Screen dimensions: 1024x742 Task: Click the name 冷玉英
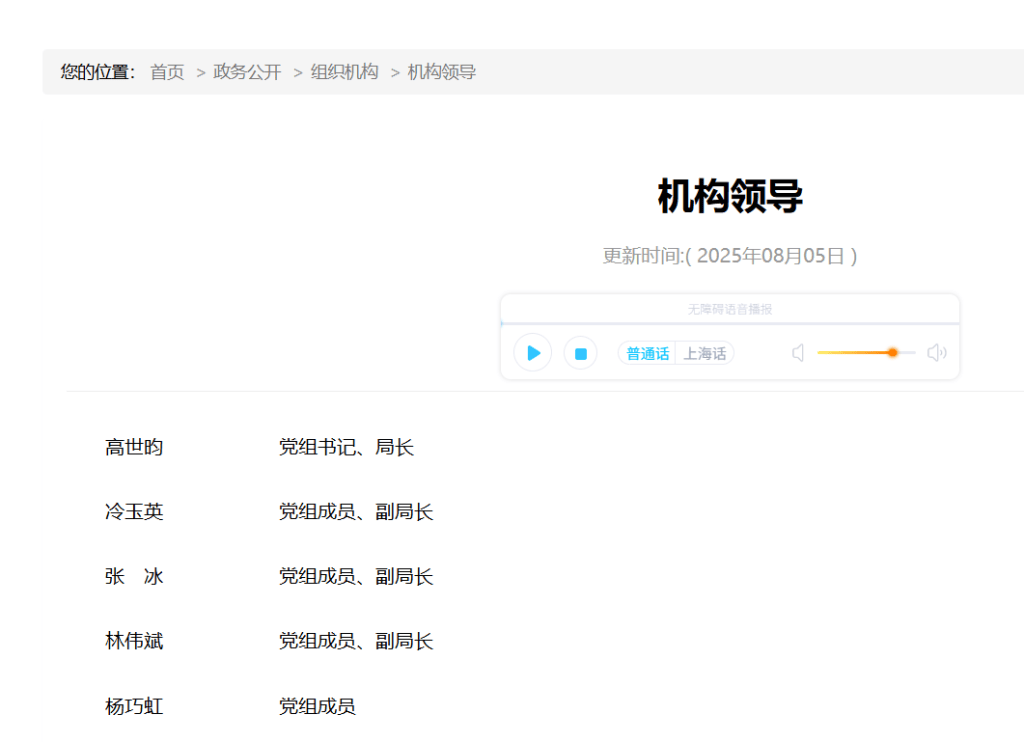[134, 512]
